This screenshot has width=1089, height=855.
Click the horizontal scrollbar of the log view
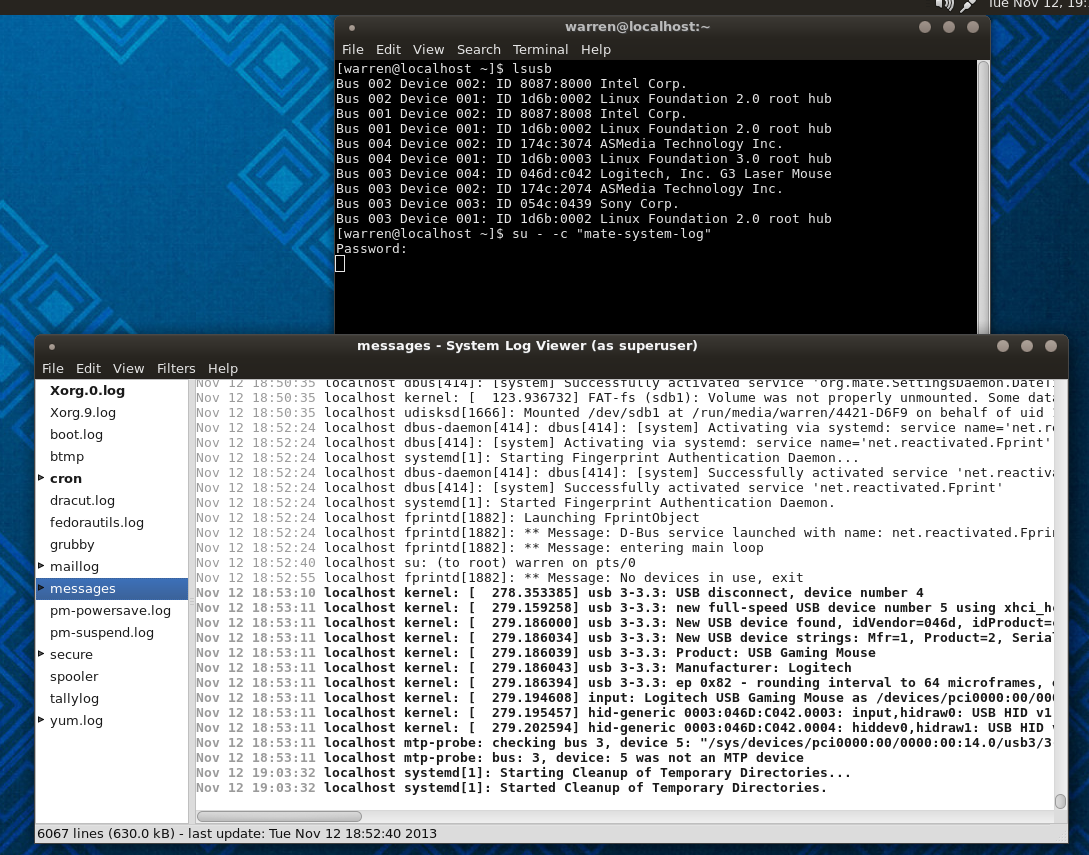coord(279,816)
